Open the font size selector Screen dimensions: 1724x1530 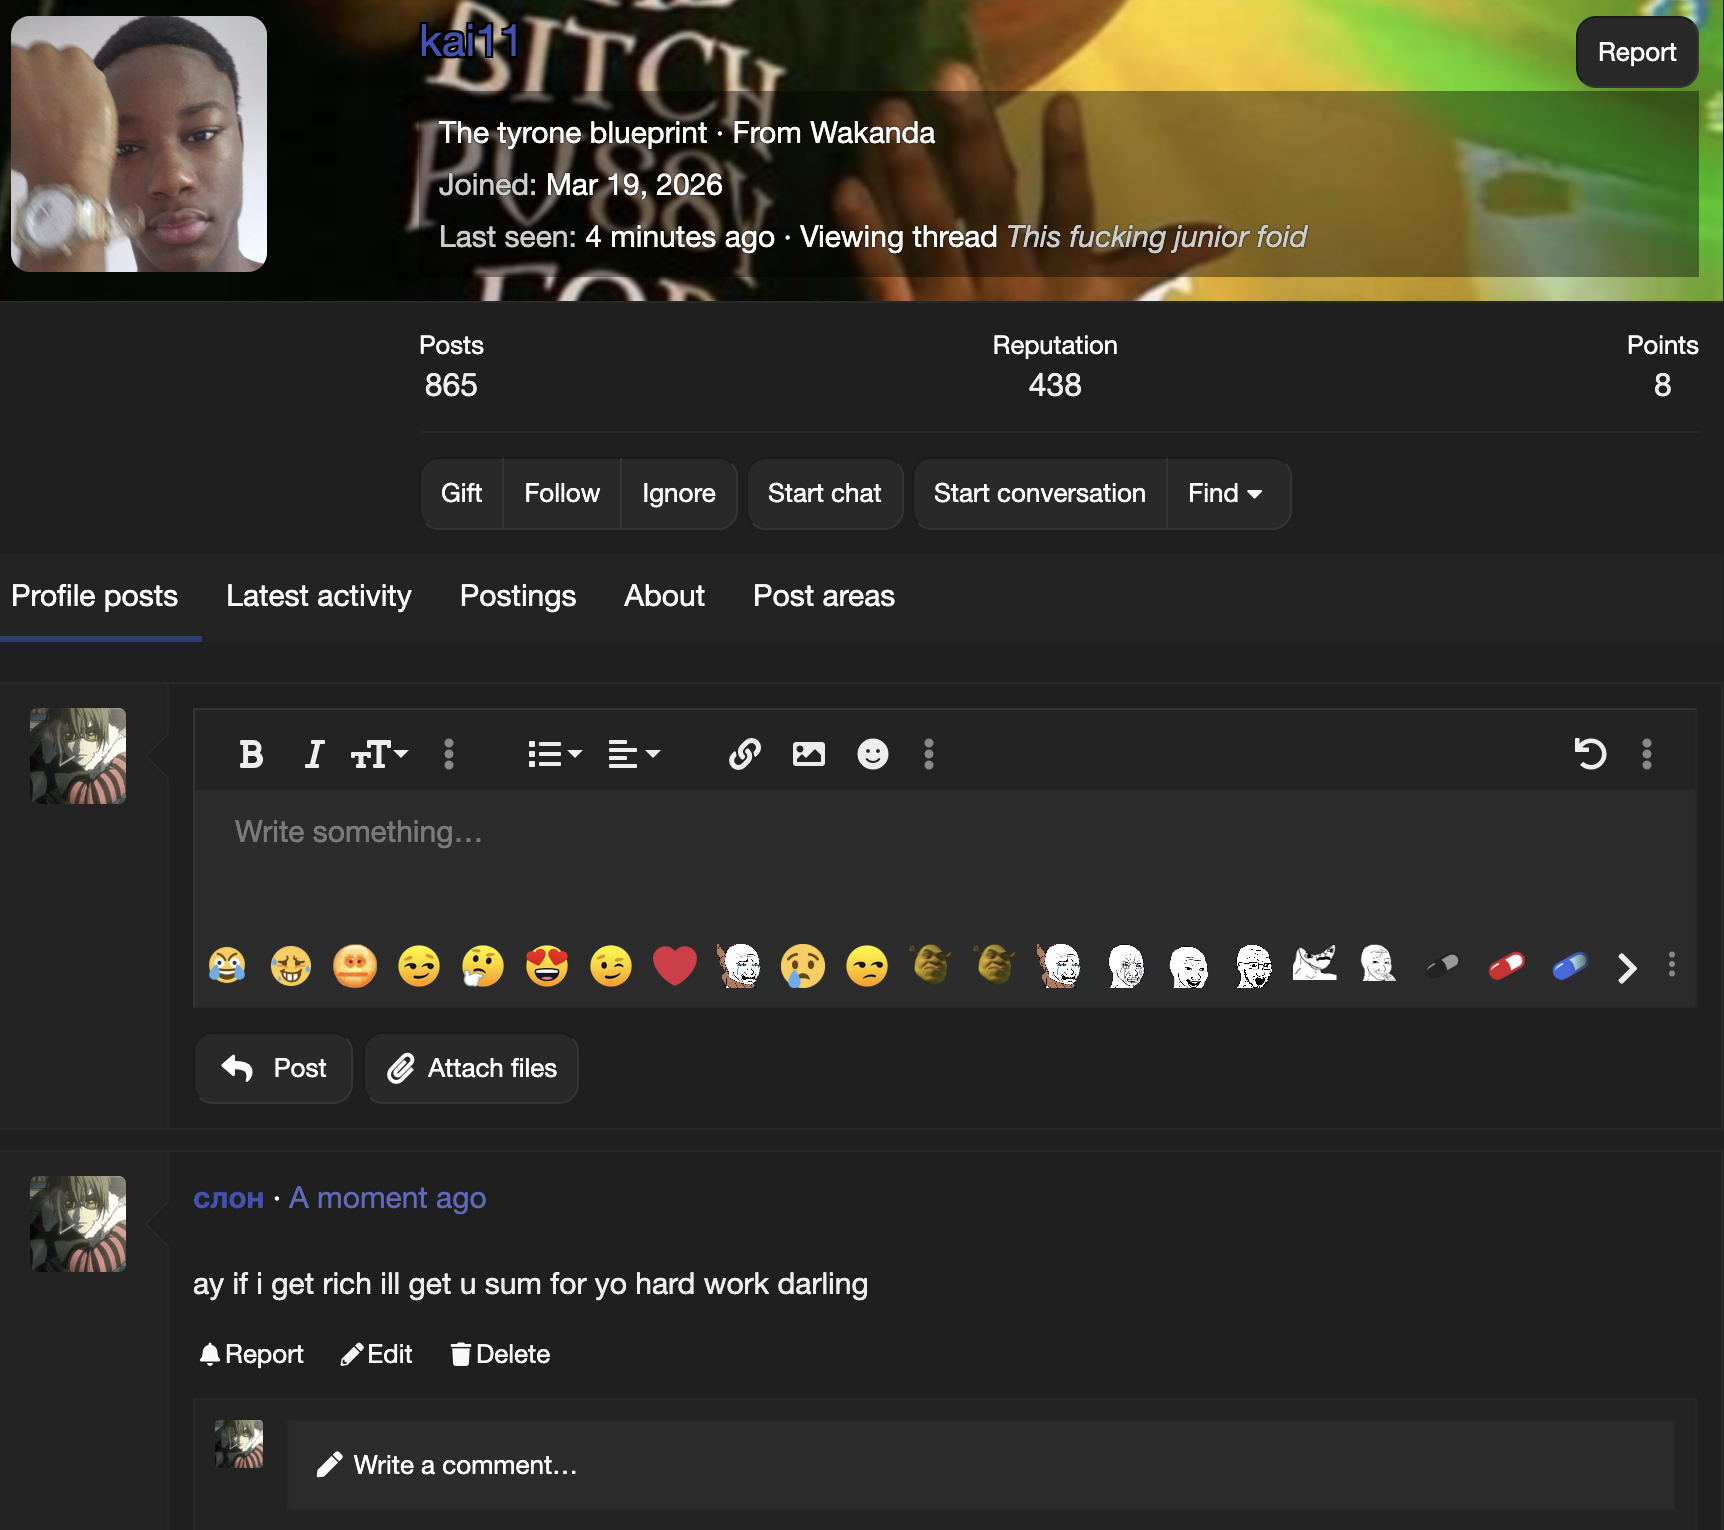[x=378, y=755]
